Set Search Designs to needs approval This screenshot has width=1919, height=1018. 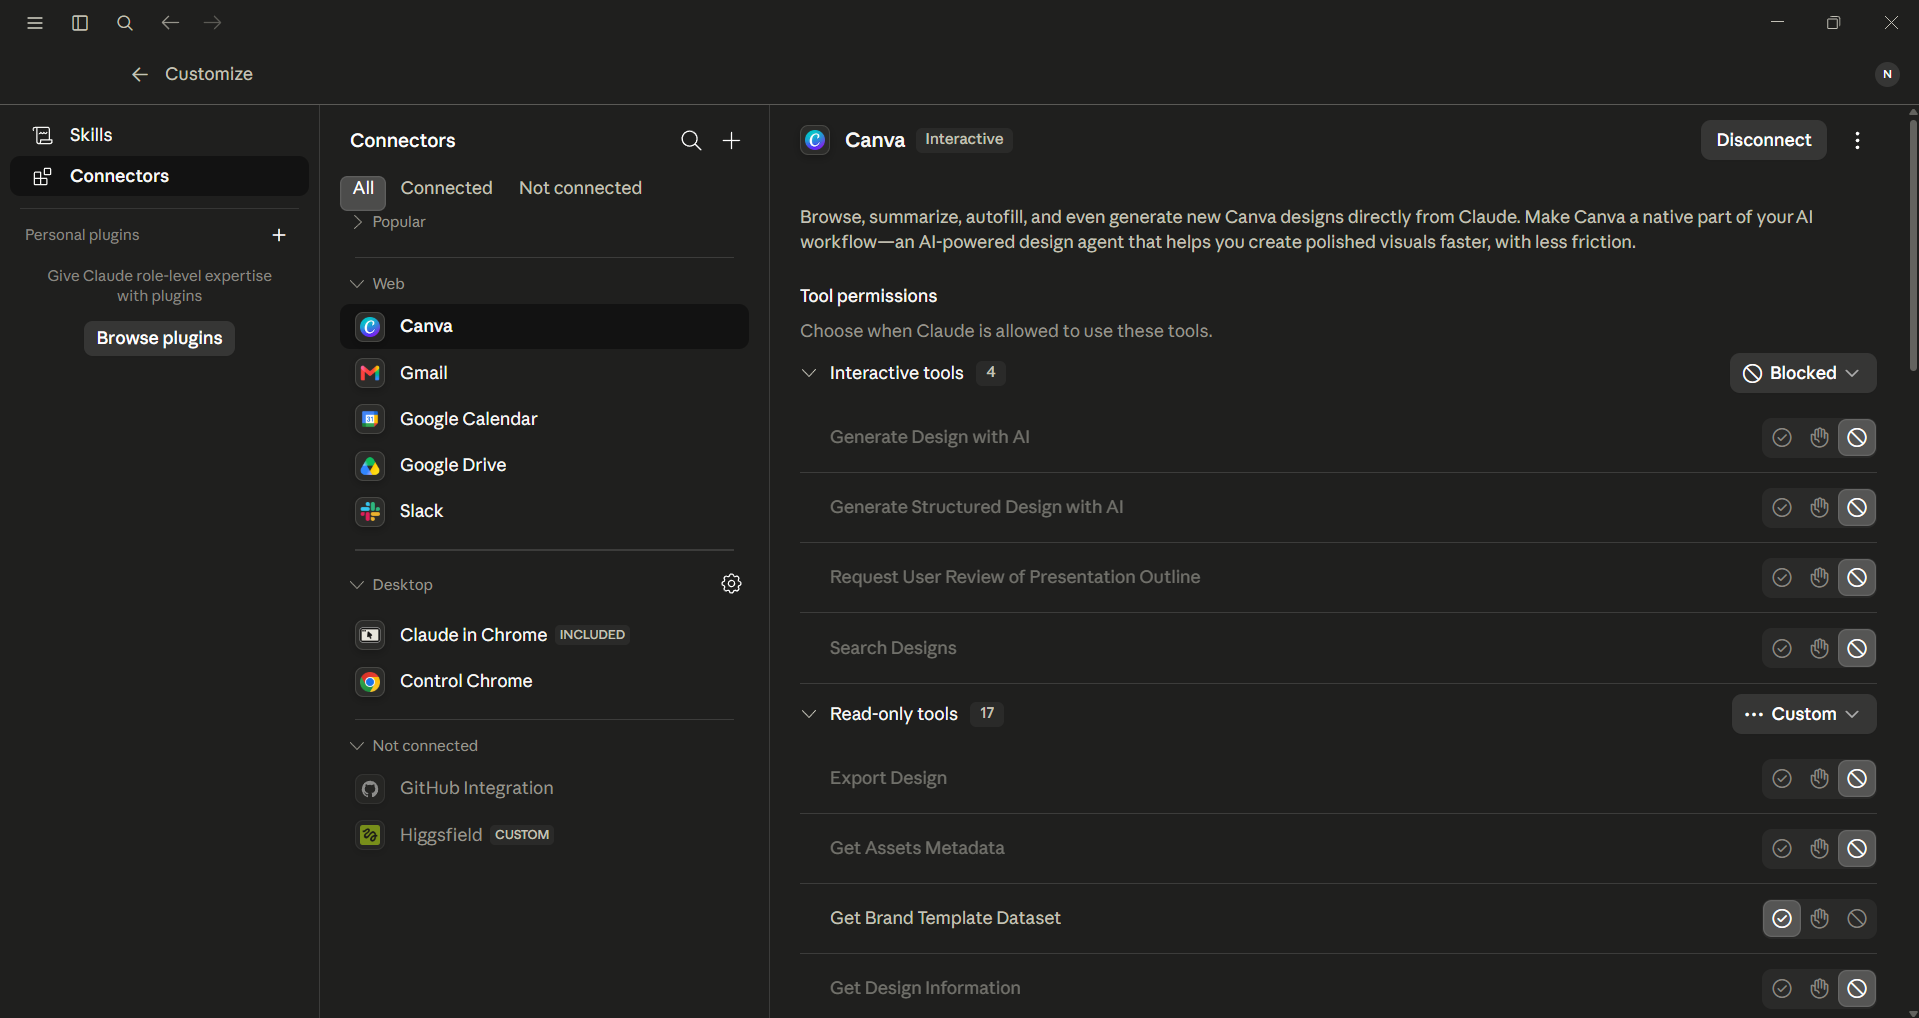[x=1820, y=649]
